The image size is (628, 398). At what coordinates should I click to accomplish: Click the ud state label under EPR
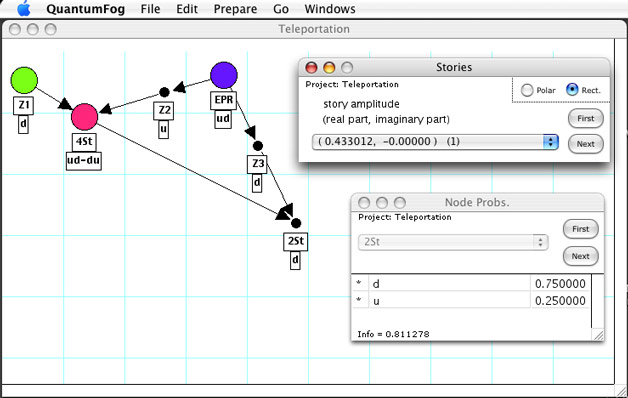223,119
